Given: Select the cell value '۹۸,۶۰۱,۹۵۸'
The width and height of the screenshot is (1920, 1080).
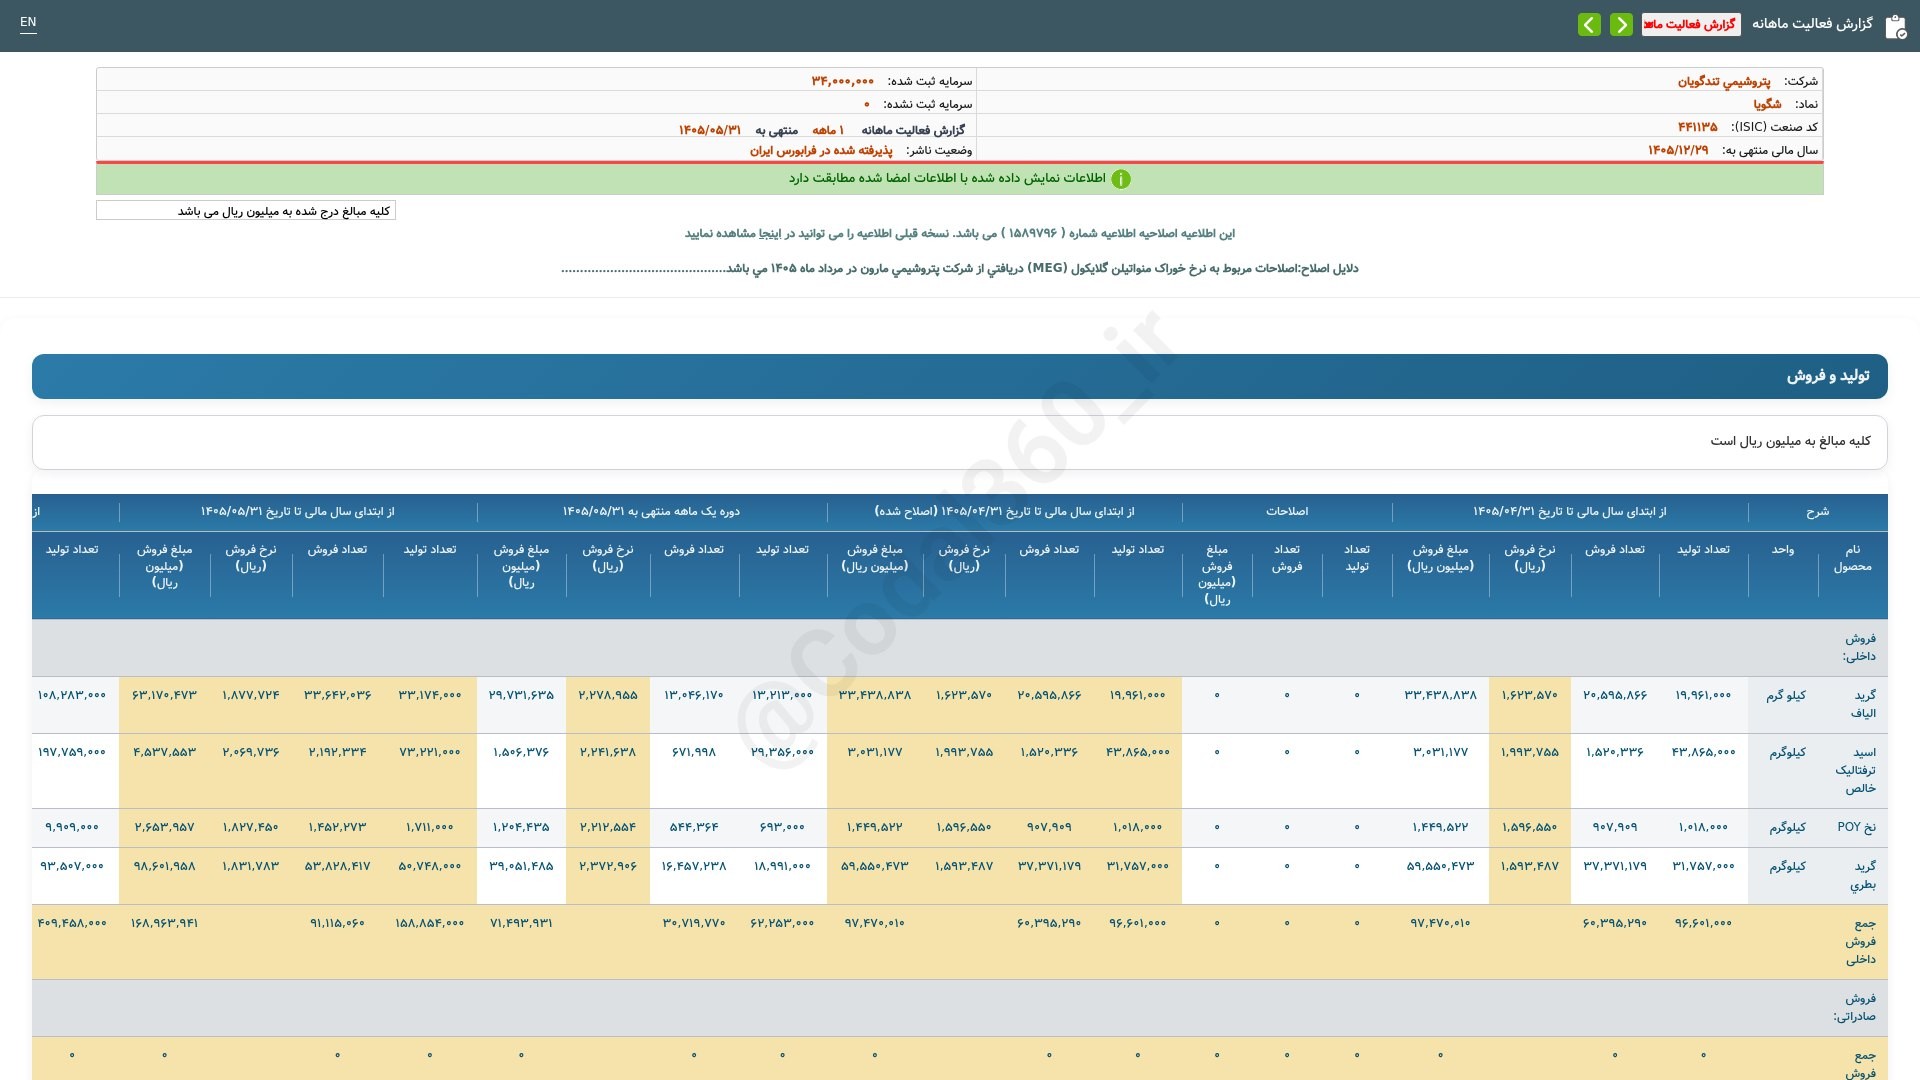Looking at the screenshot, I should click(x=164, y=866).
